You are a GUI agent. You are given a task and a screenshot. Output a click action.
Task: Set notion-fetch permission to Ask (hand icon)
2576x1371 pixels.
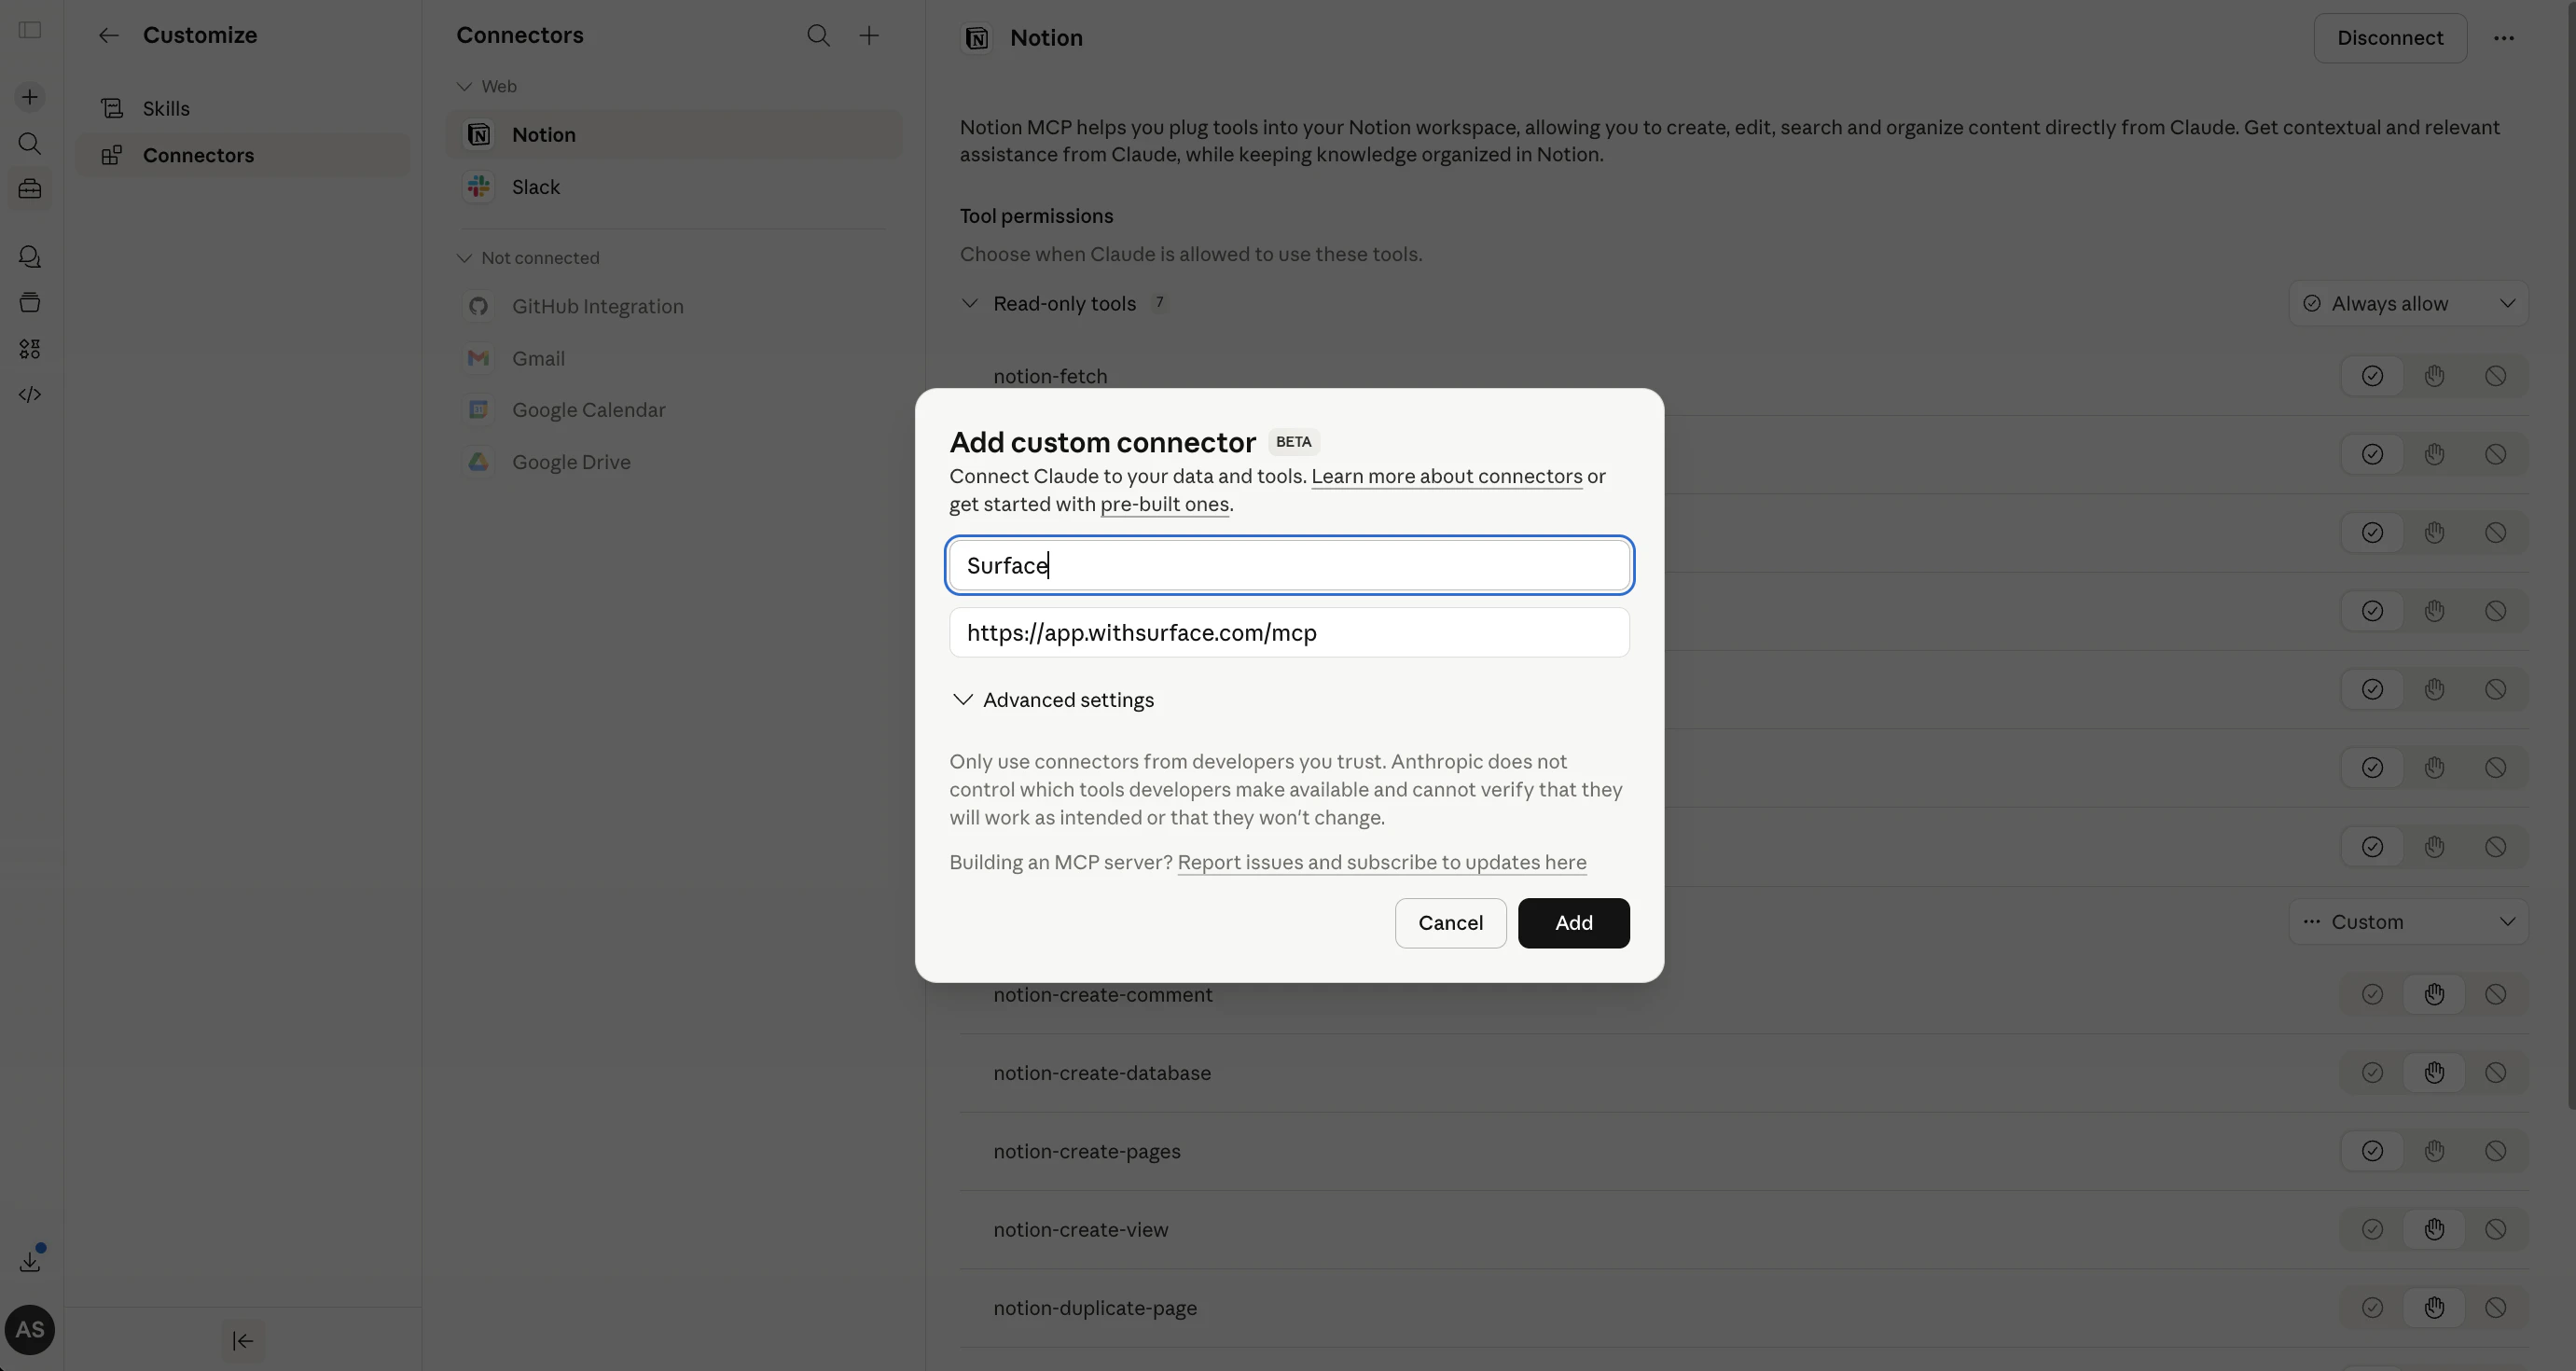(x=2434, y=375)
